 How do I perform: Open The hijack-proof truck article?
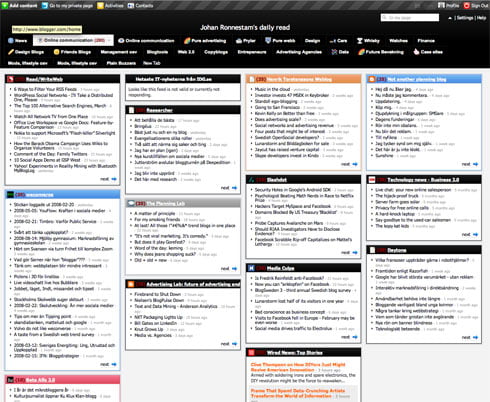[397, 196]
